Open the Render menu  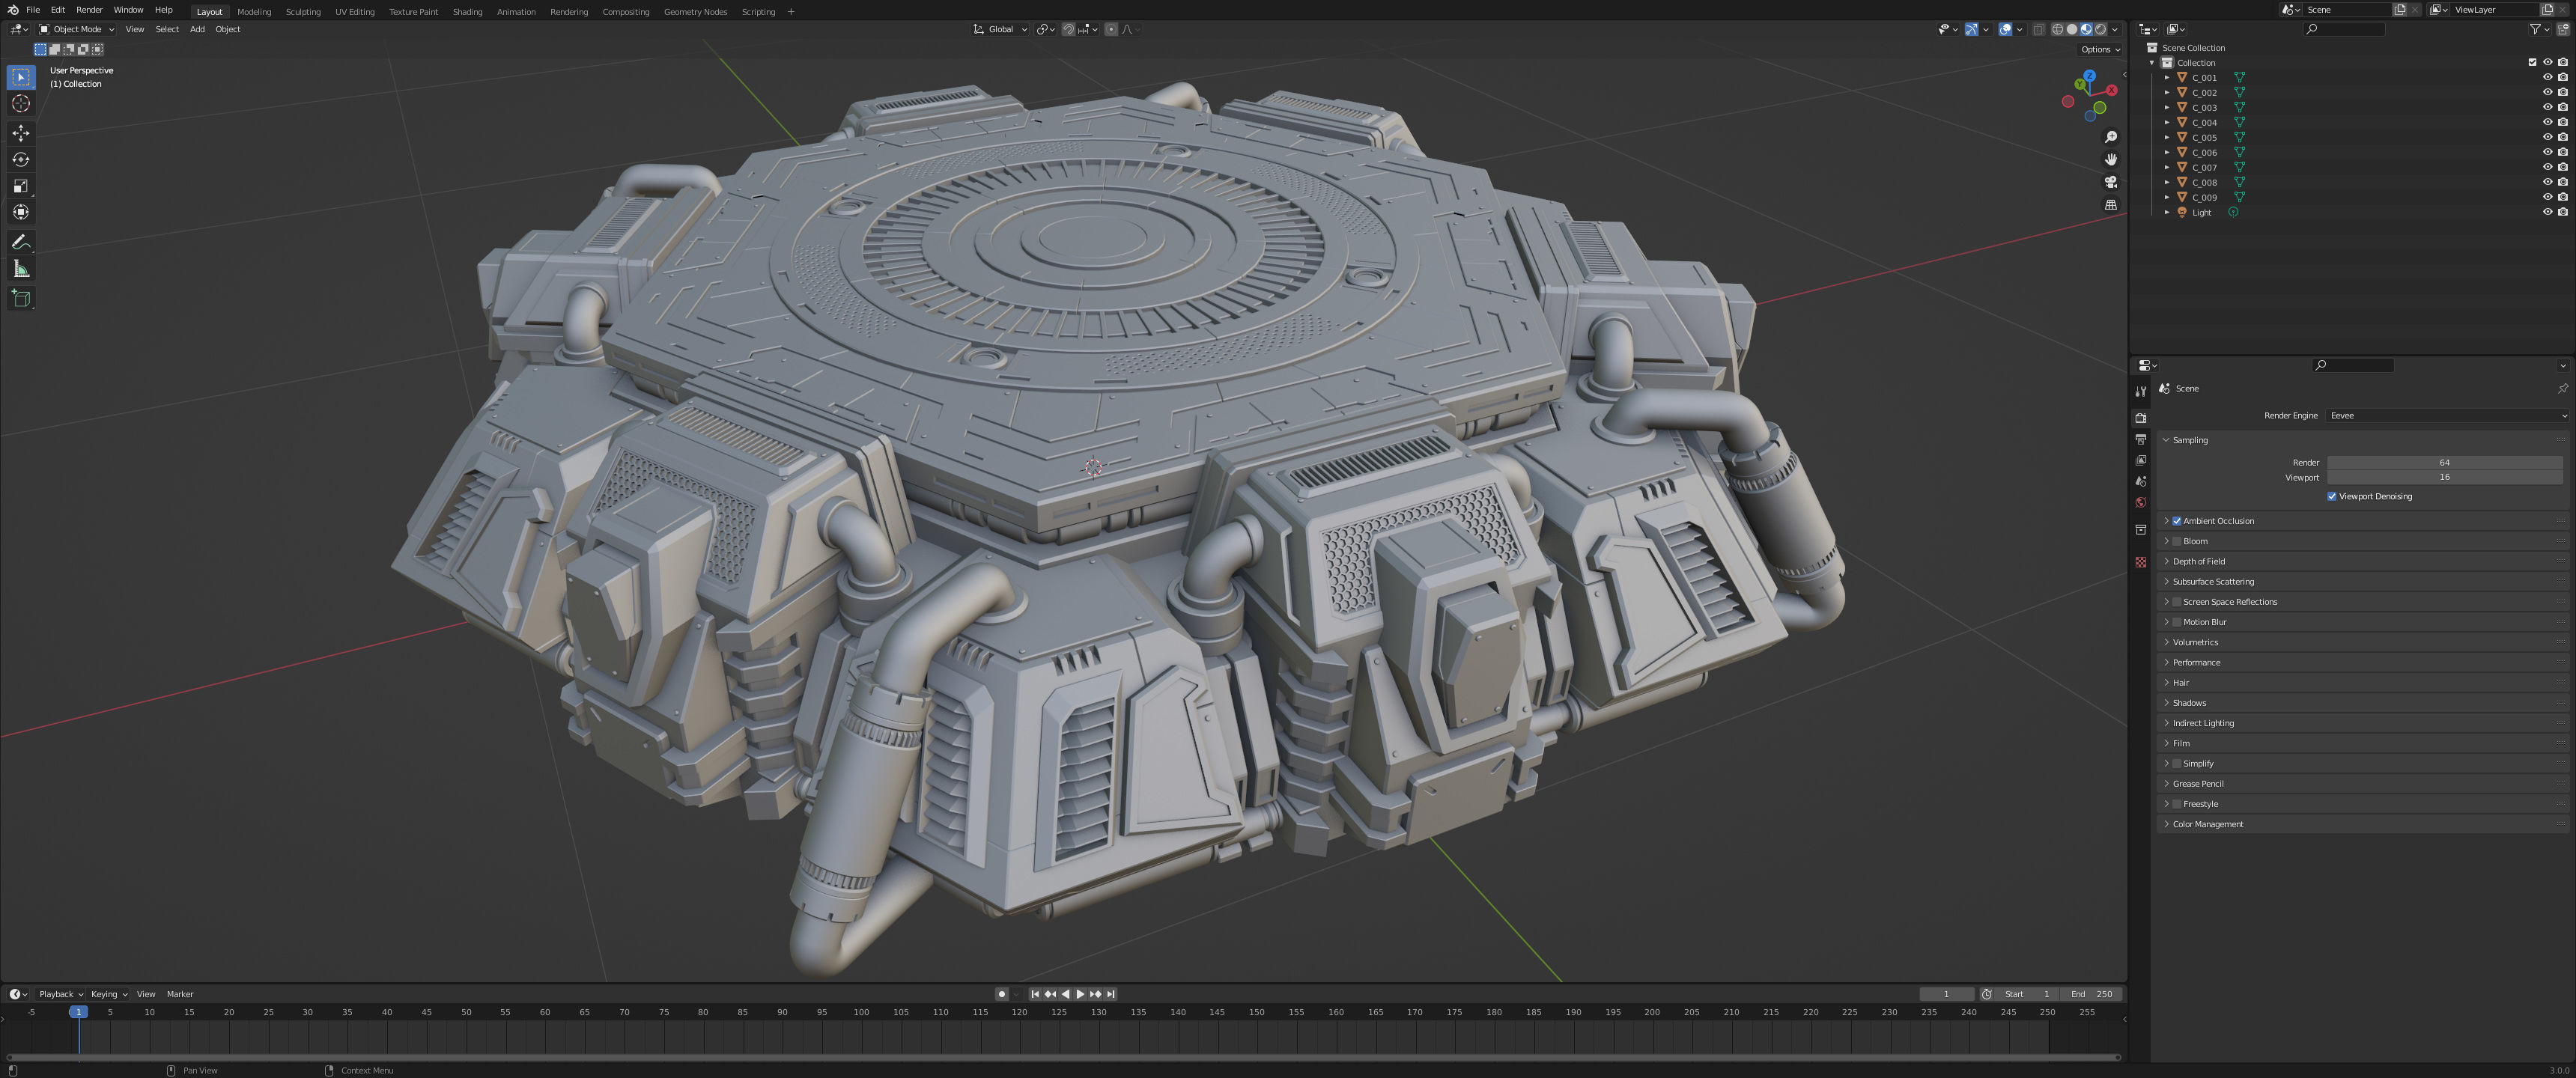point(89,10)
